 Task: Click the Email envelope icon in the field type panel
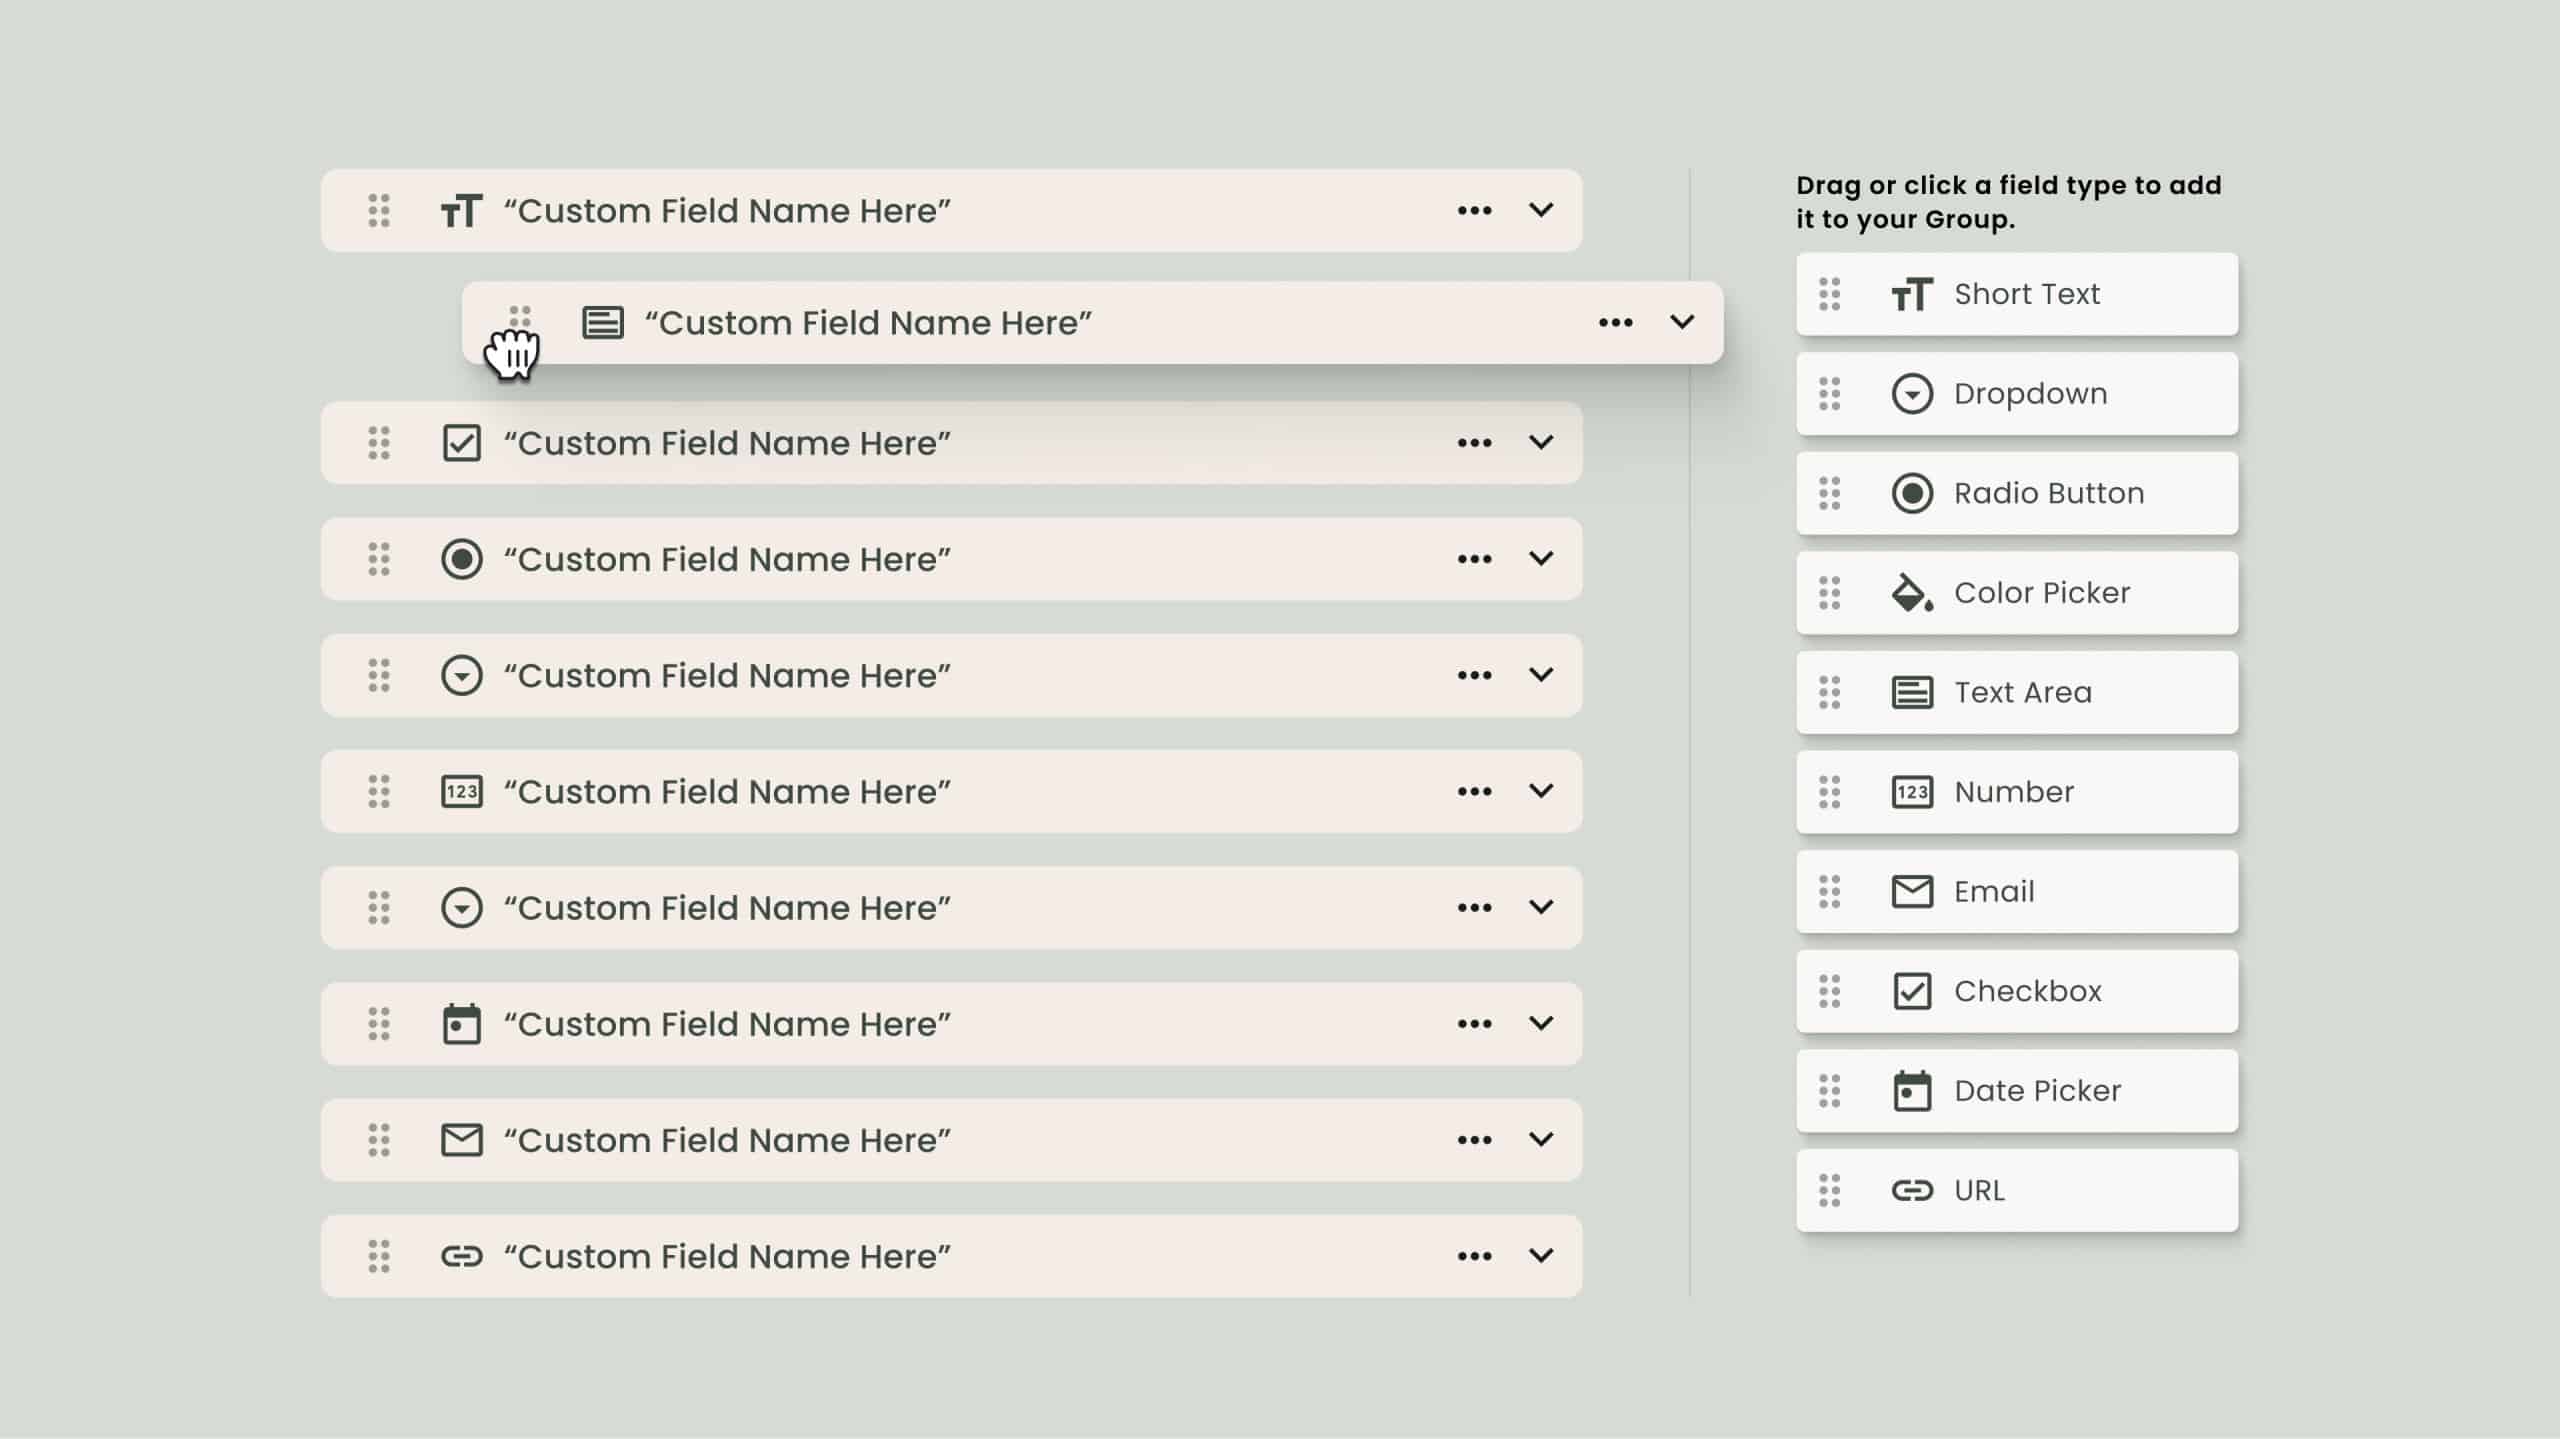pyautogui.click(x=1911, y=891)
